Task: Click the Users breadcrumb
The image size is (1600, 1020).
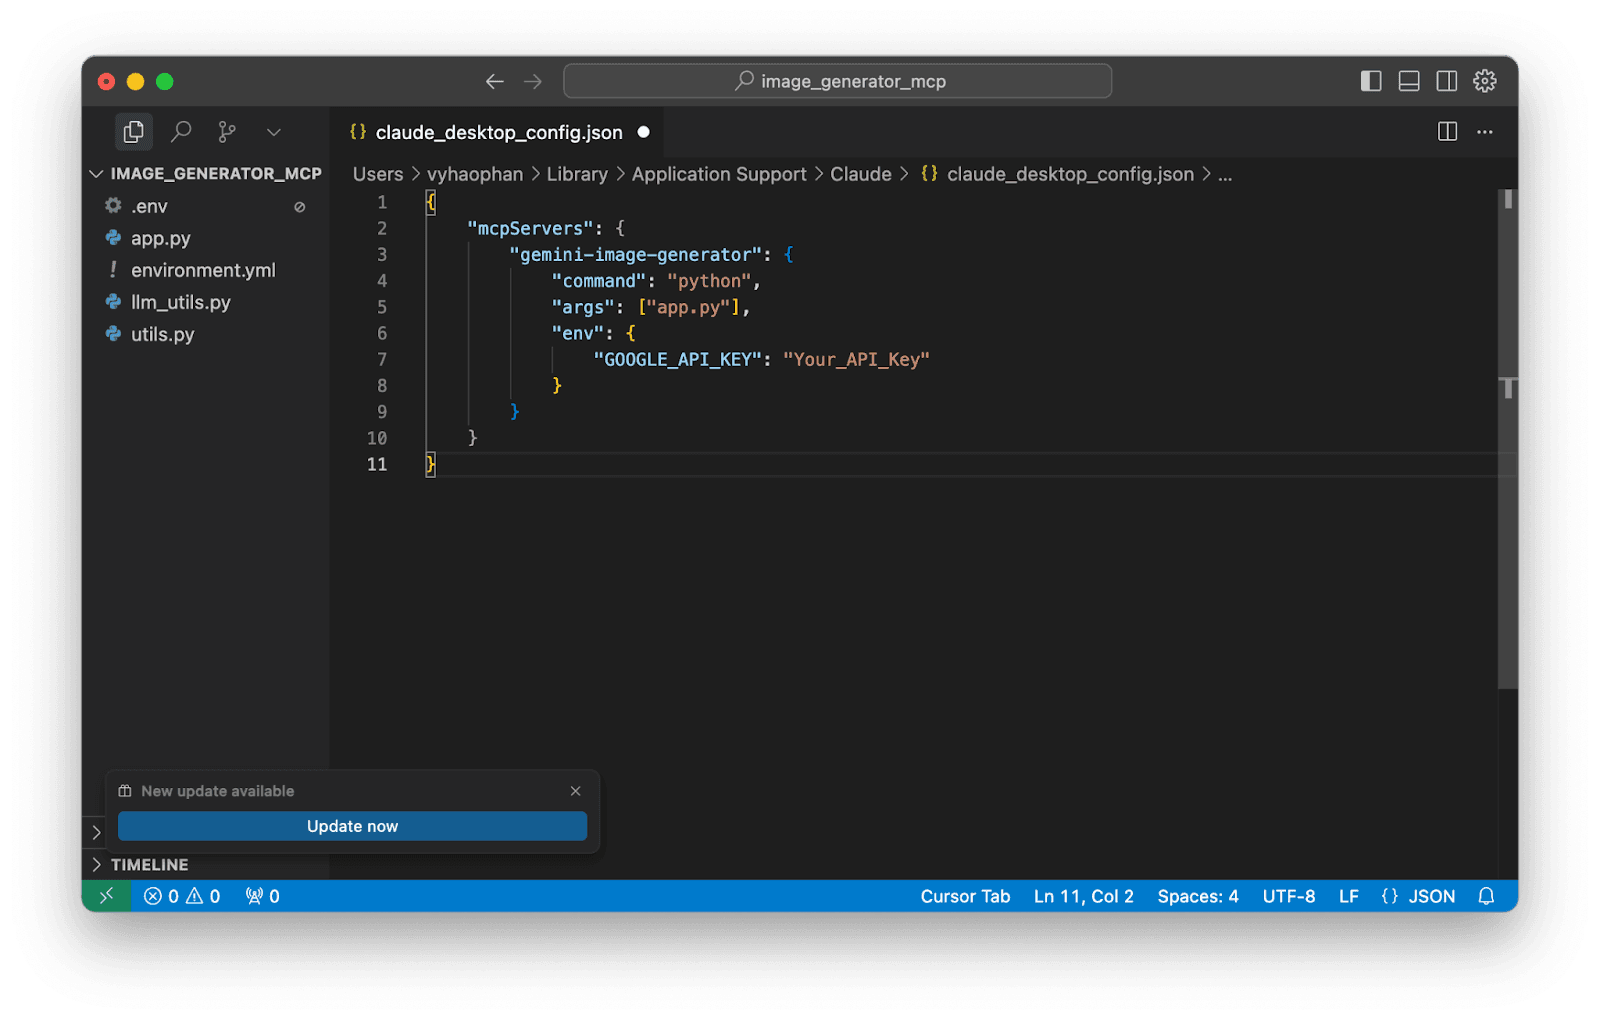Action: tap(378, 174)
